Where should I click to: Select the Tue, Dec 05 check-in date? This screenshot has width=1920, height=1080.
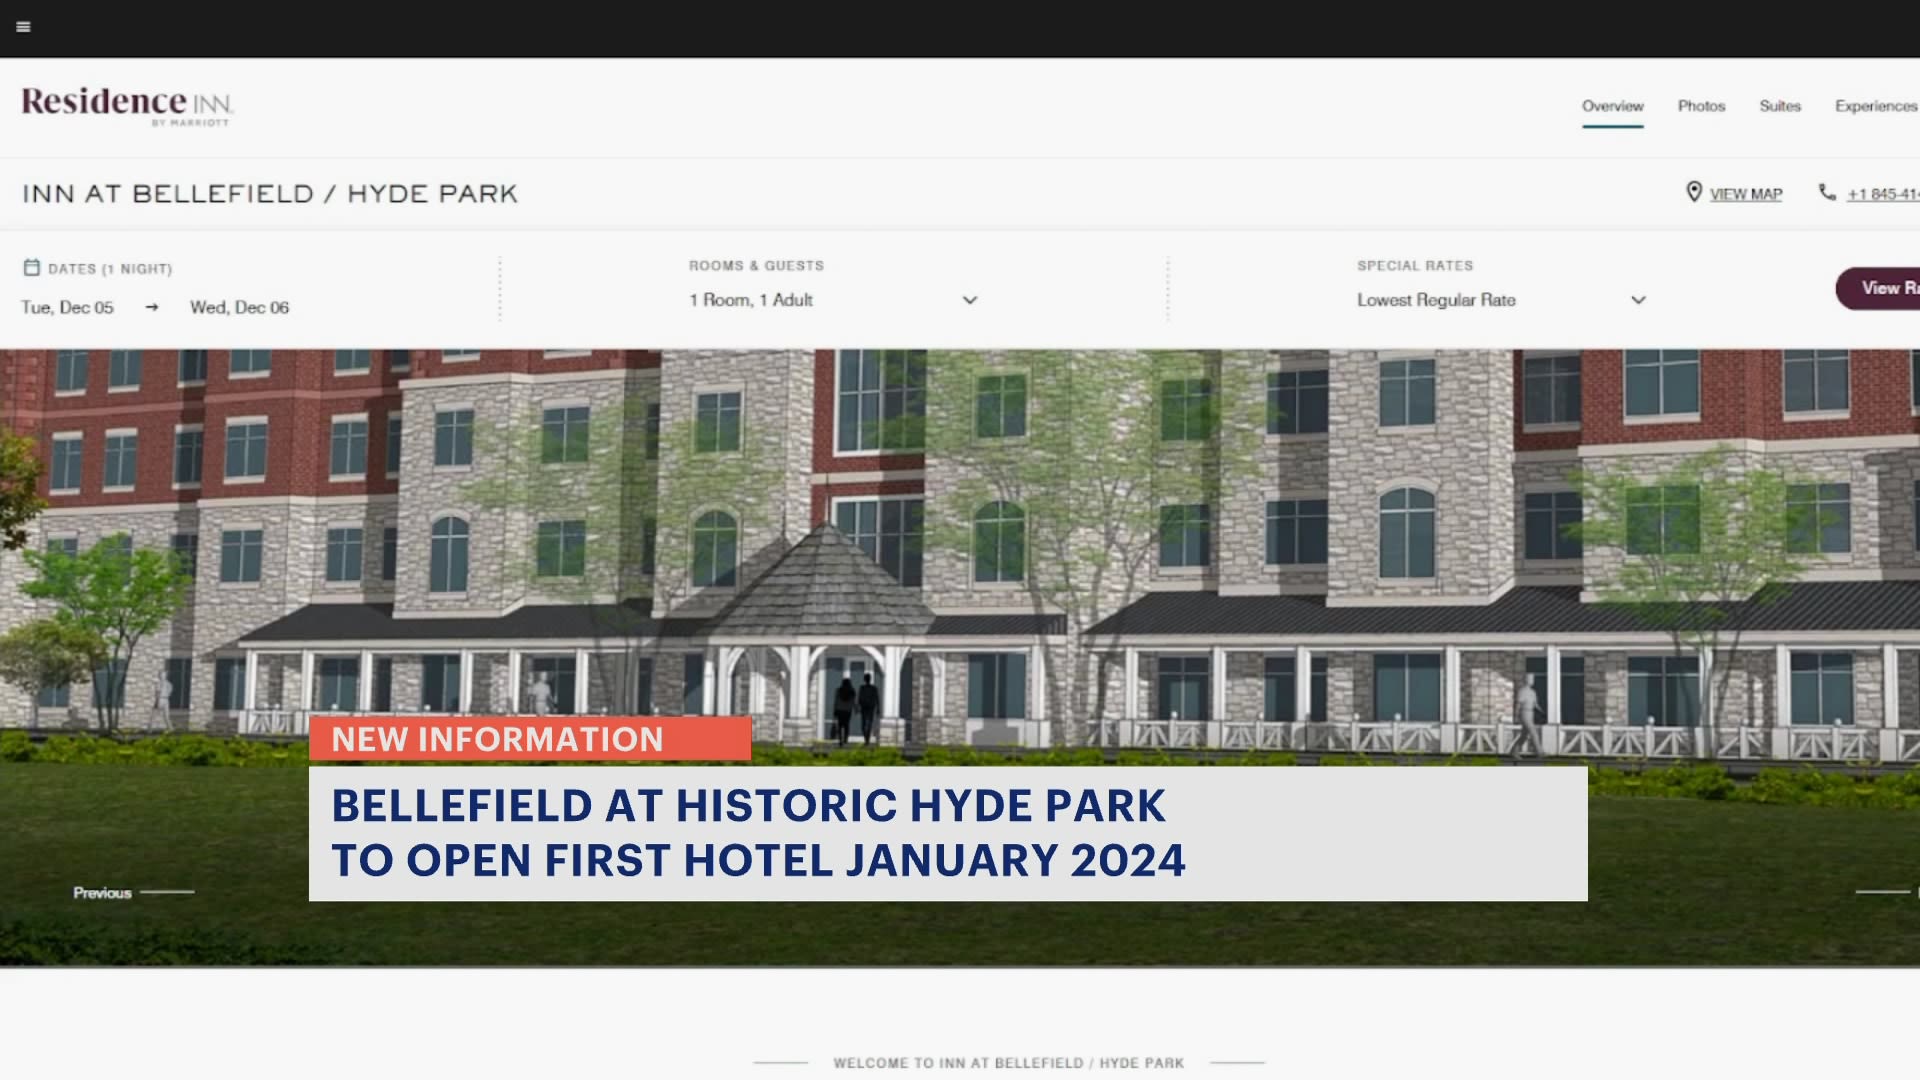(x=68, y=307)
